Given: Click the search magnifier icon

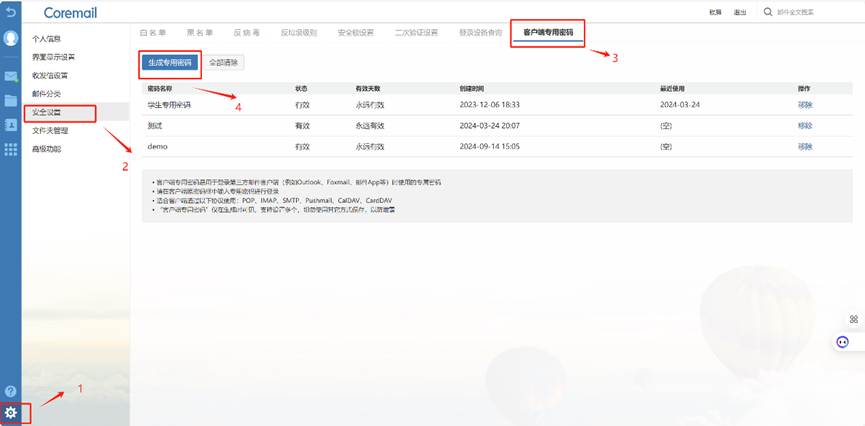Looking at the screenshot, I should coord(768,12).
